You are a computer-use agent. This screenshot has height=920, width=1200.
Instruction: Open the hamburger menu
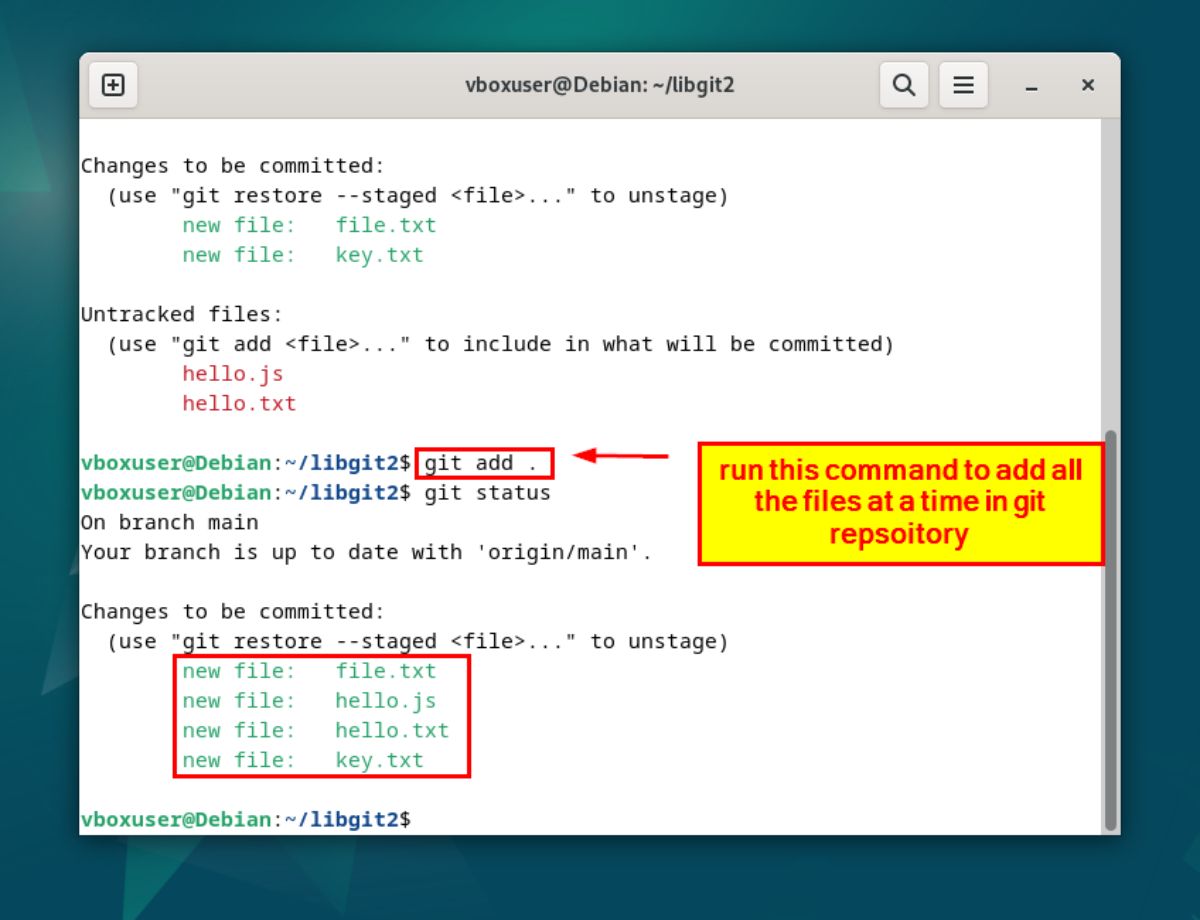tap(963, 85)
